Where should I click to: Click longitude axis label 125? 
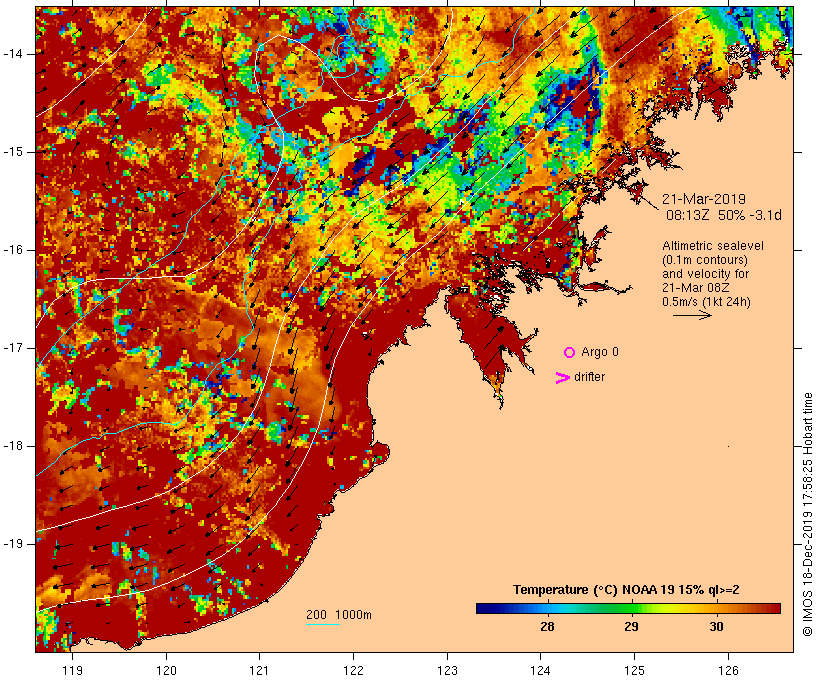point(635,670)
